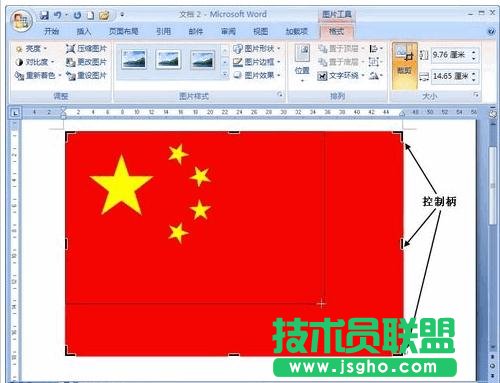
Task: Switch to the 审阅 Review tab
Action: [228, 31]
